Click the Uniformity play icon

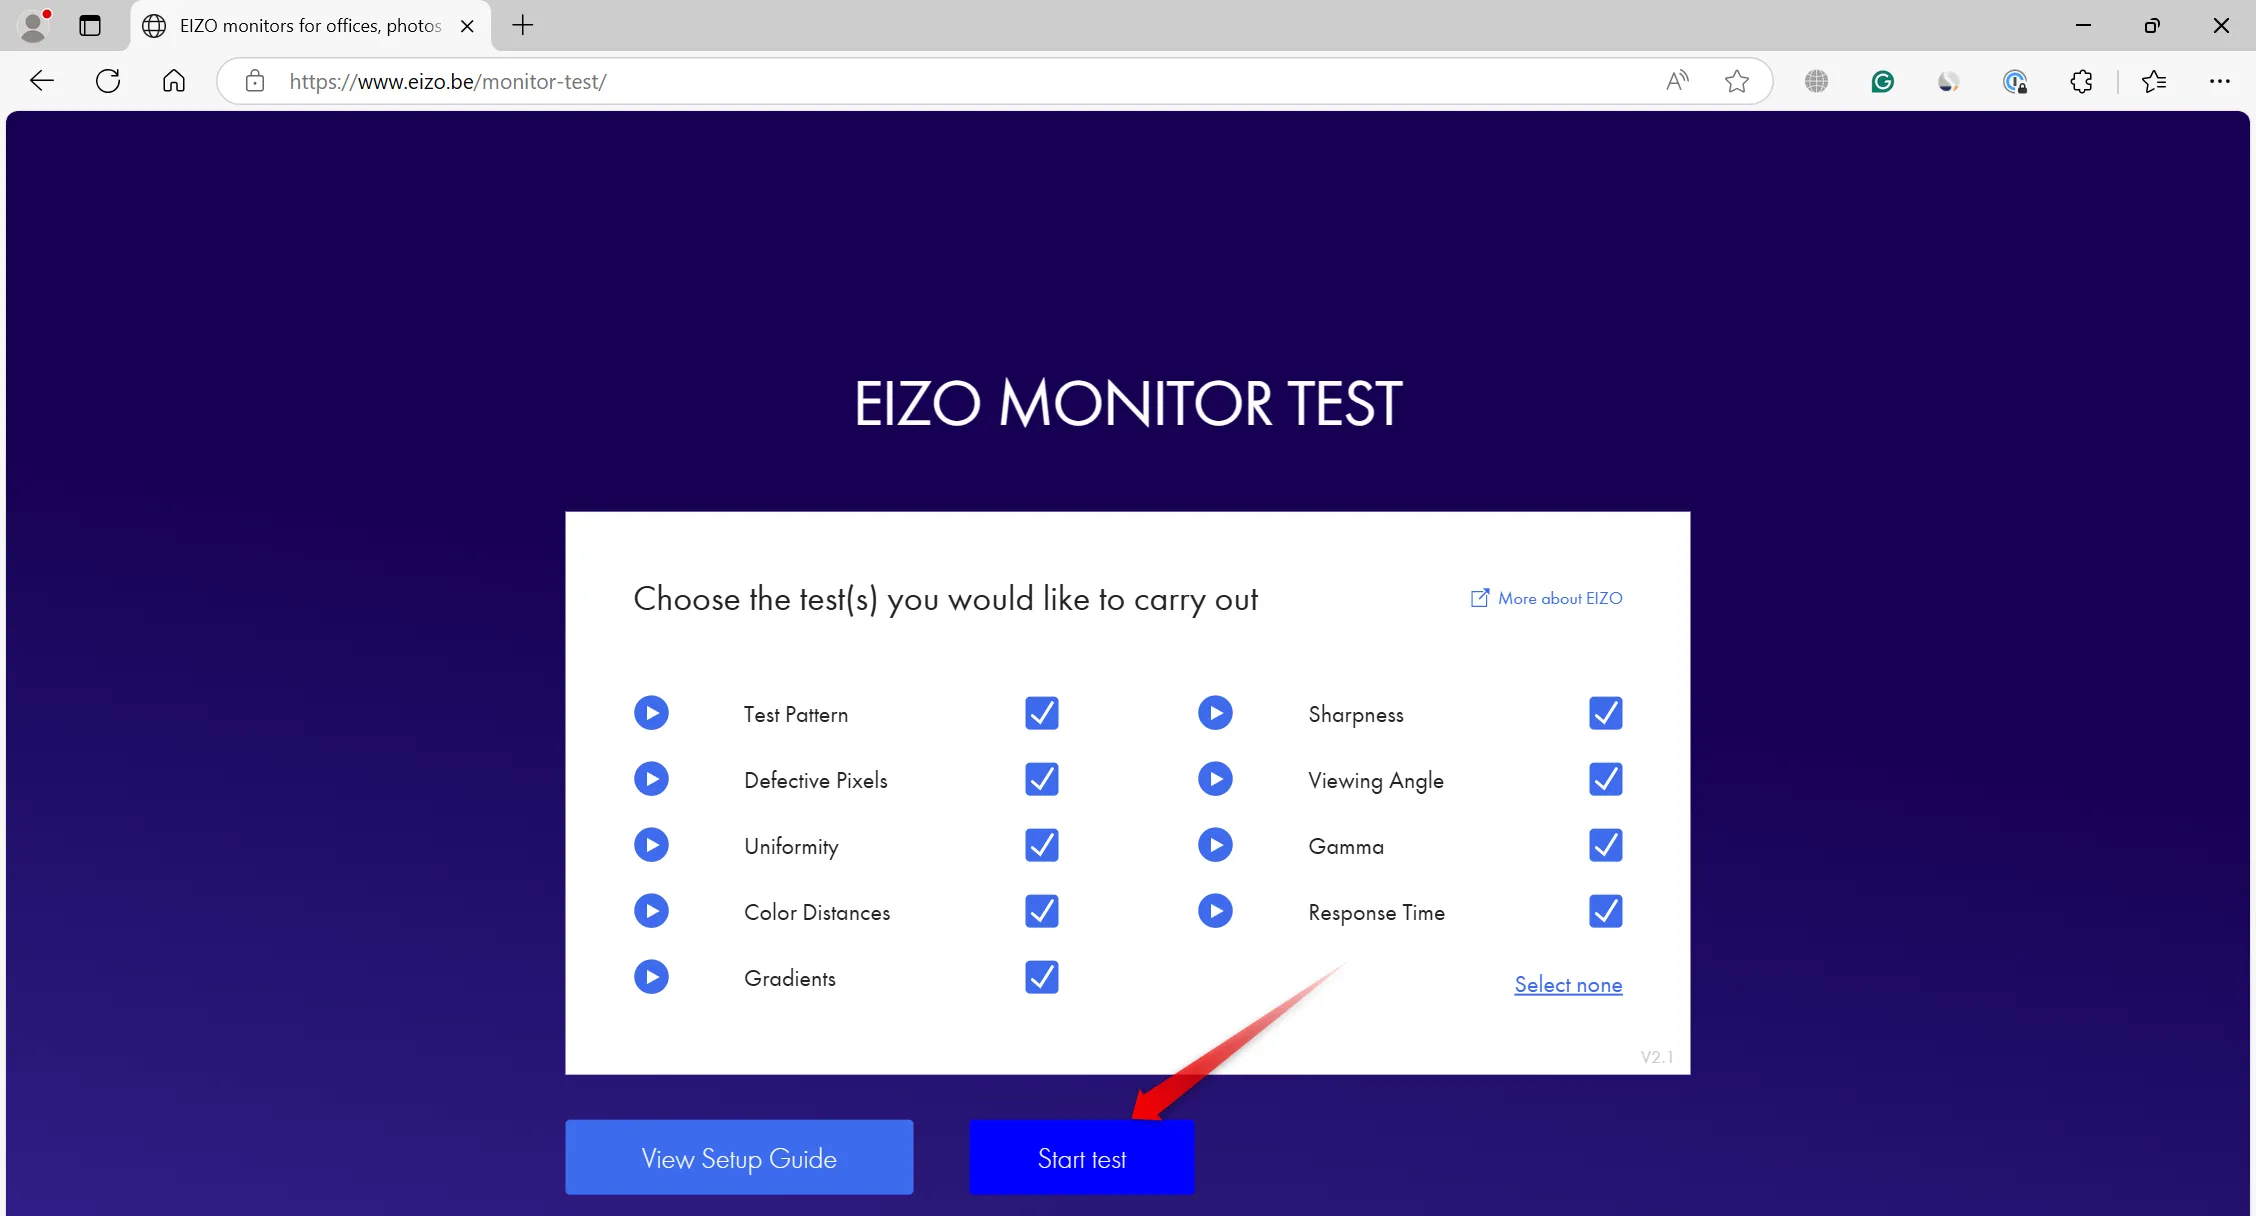click(x=653, y=846)
